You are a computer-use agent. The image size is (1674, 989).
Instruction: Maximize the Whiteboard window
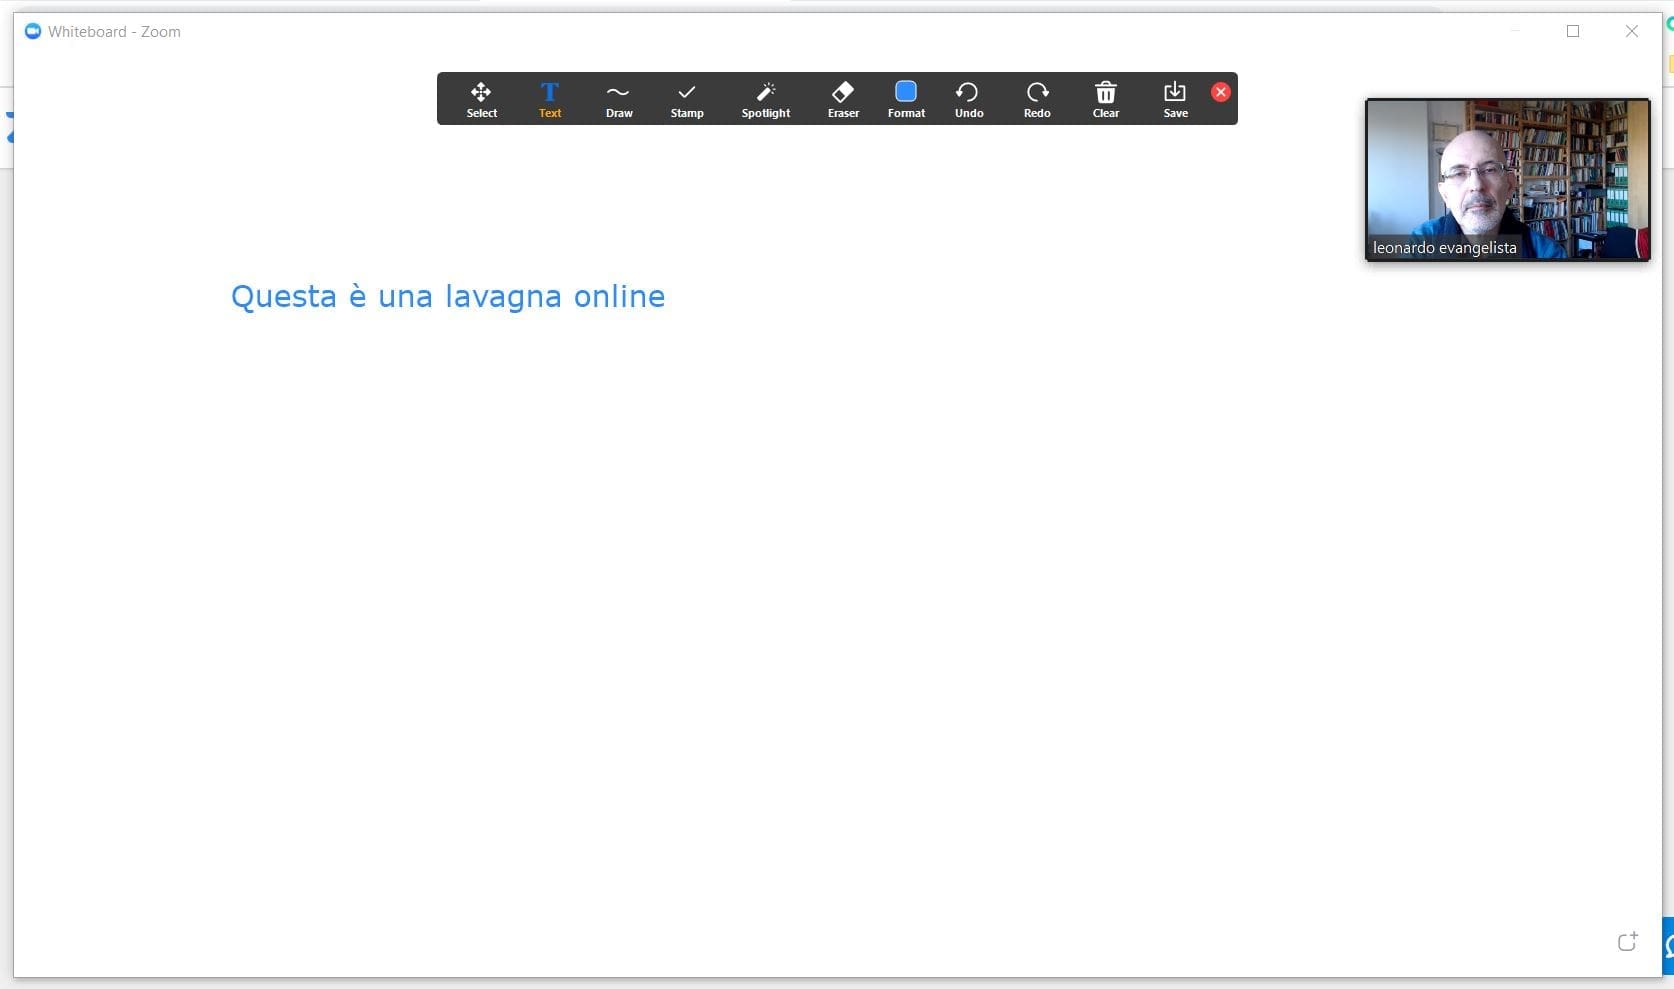(x=1573, y=31)
